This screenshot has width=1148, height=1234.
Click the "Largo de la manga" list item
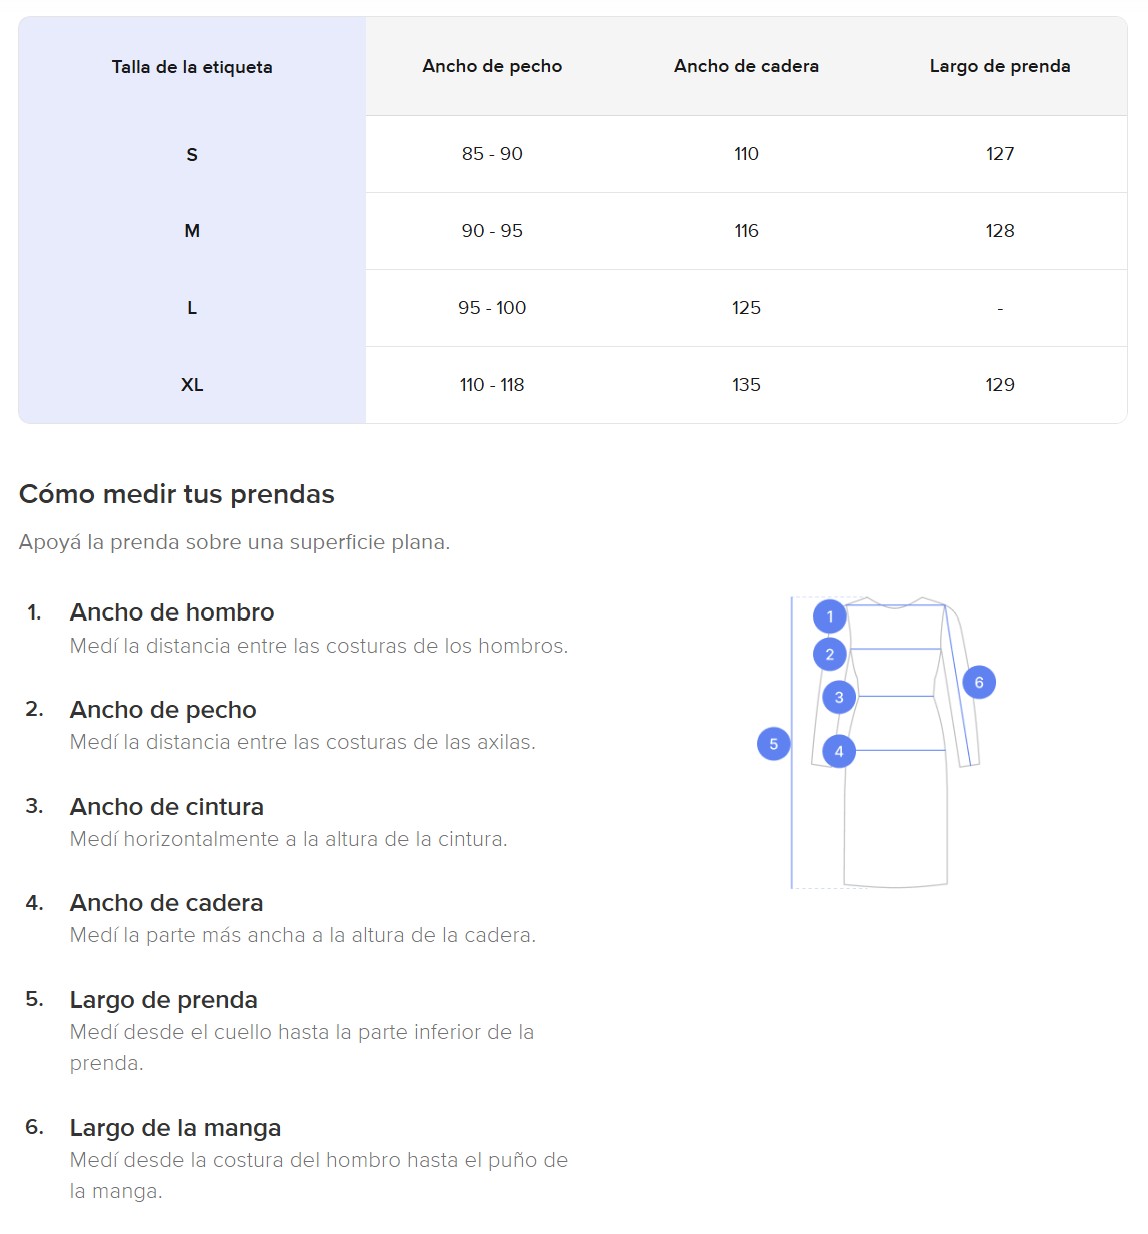click(175, 1128)
